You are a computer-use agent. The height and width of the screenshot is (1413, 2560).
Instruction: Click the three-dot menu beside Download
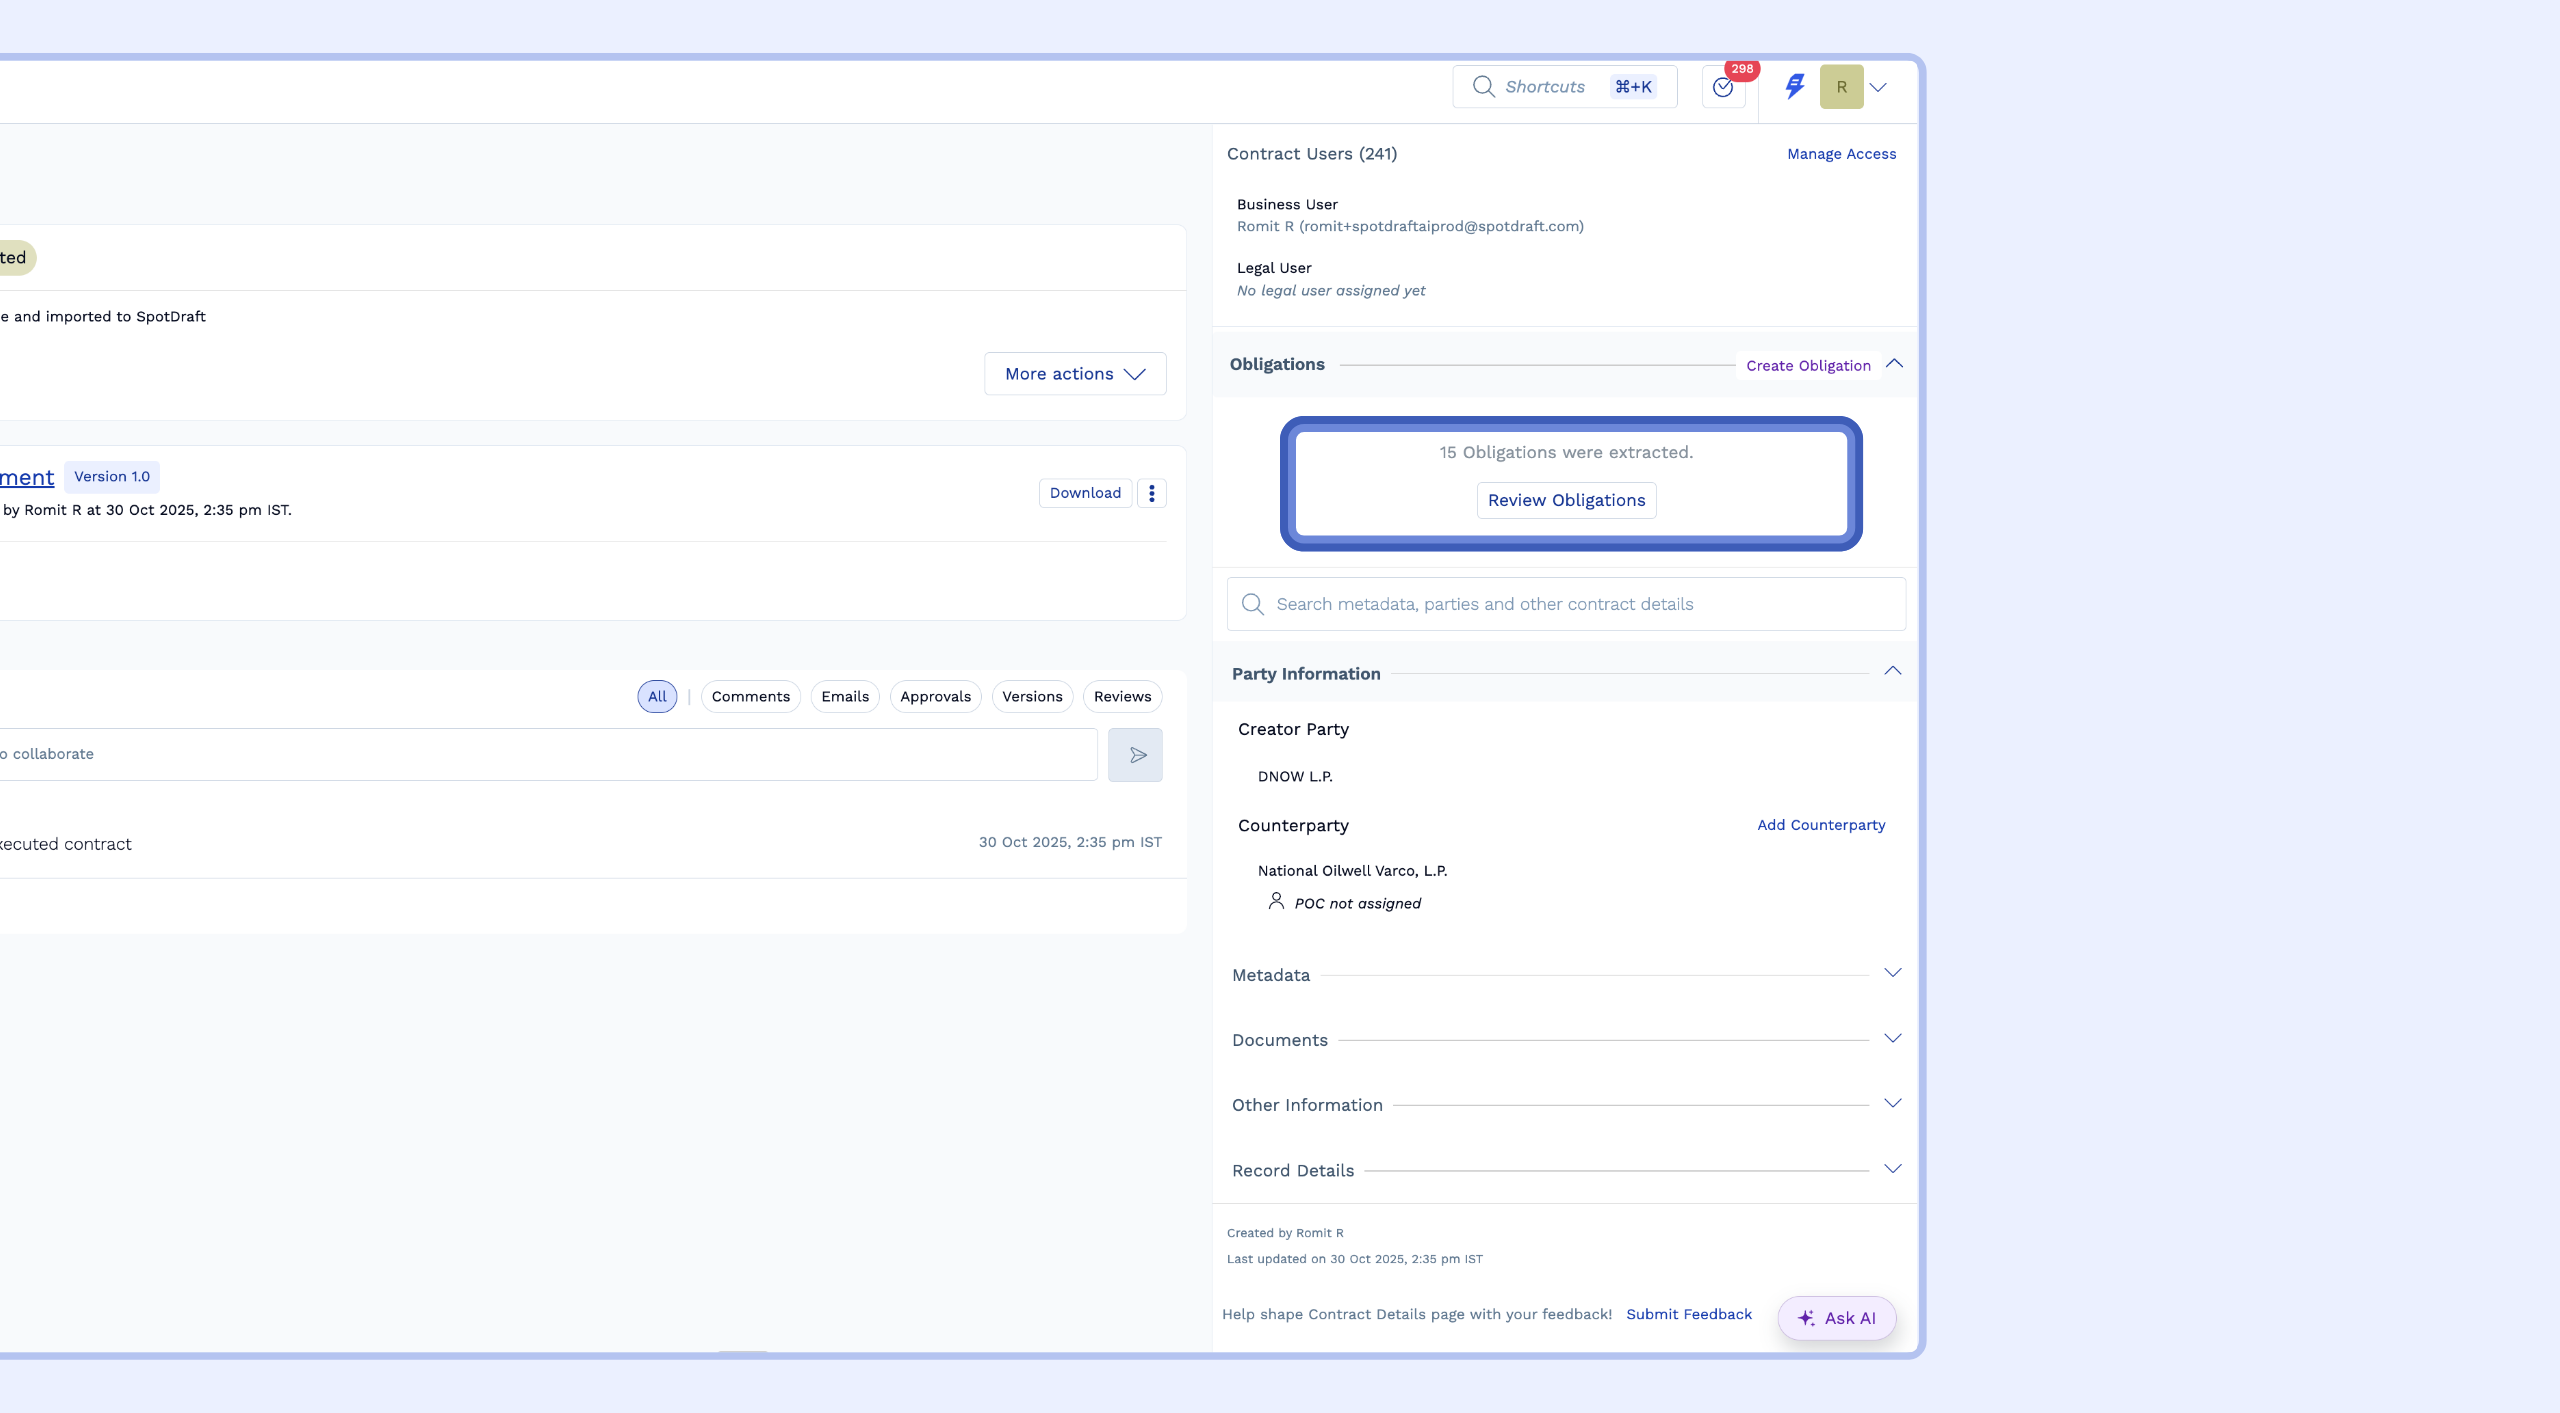1152,493
